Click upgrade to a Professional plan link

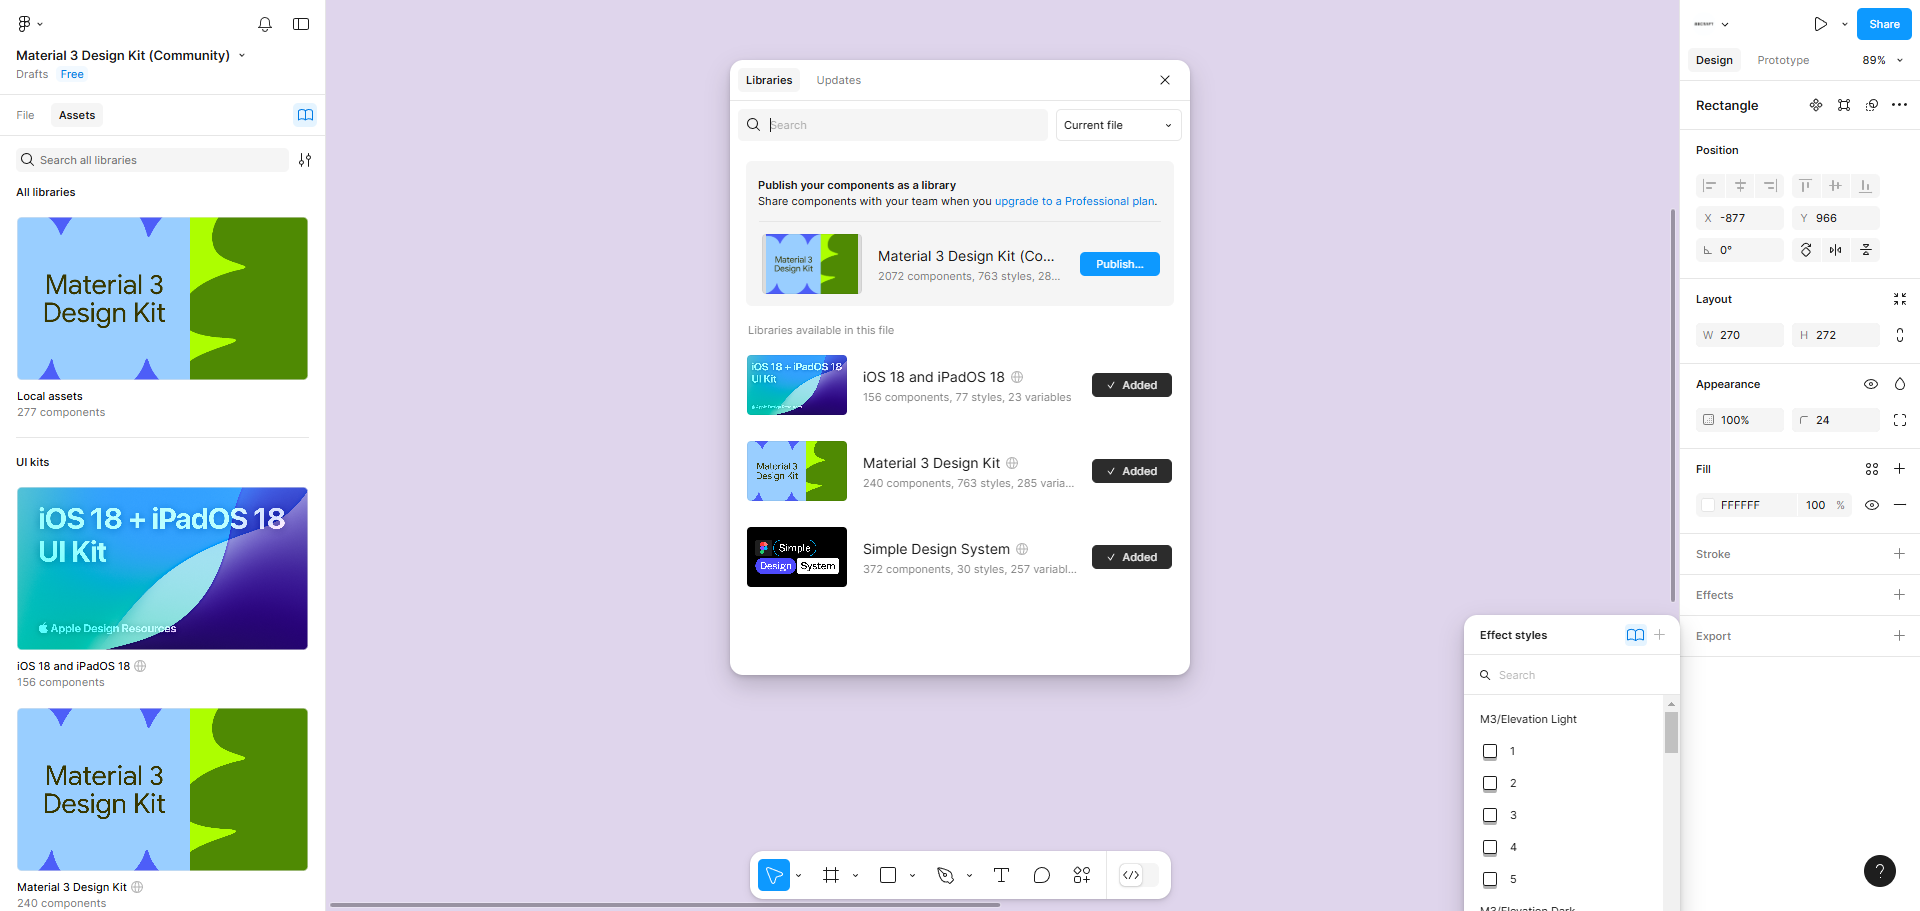(1074, 201)
